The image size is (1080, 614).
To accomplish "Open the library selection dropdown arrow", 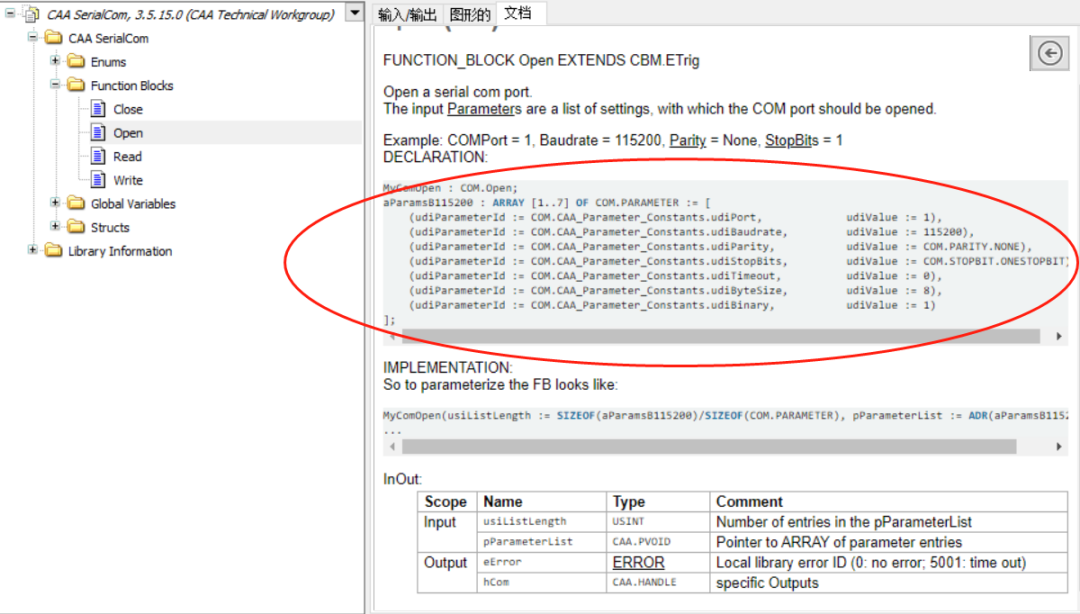I will tap(354, 13).
